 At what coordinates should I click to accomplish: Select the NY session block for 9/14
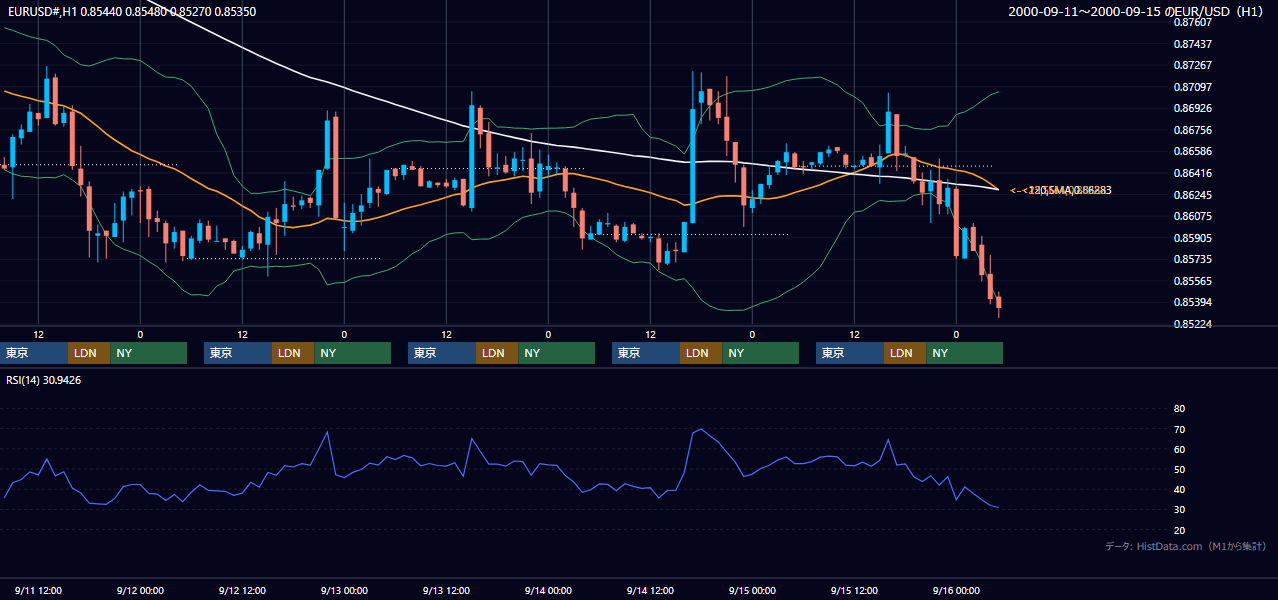click(x=760, y=353)
